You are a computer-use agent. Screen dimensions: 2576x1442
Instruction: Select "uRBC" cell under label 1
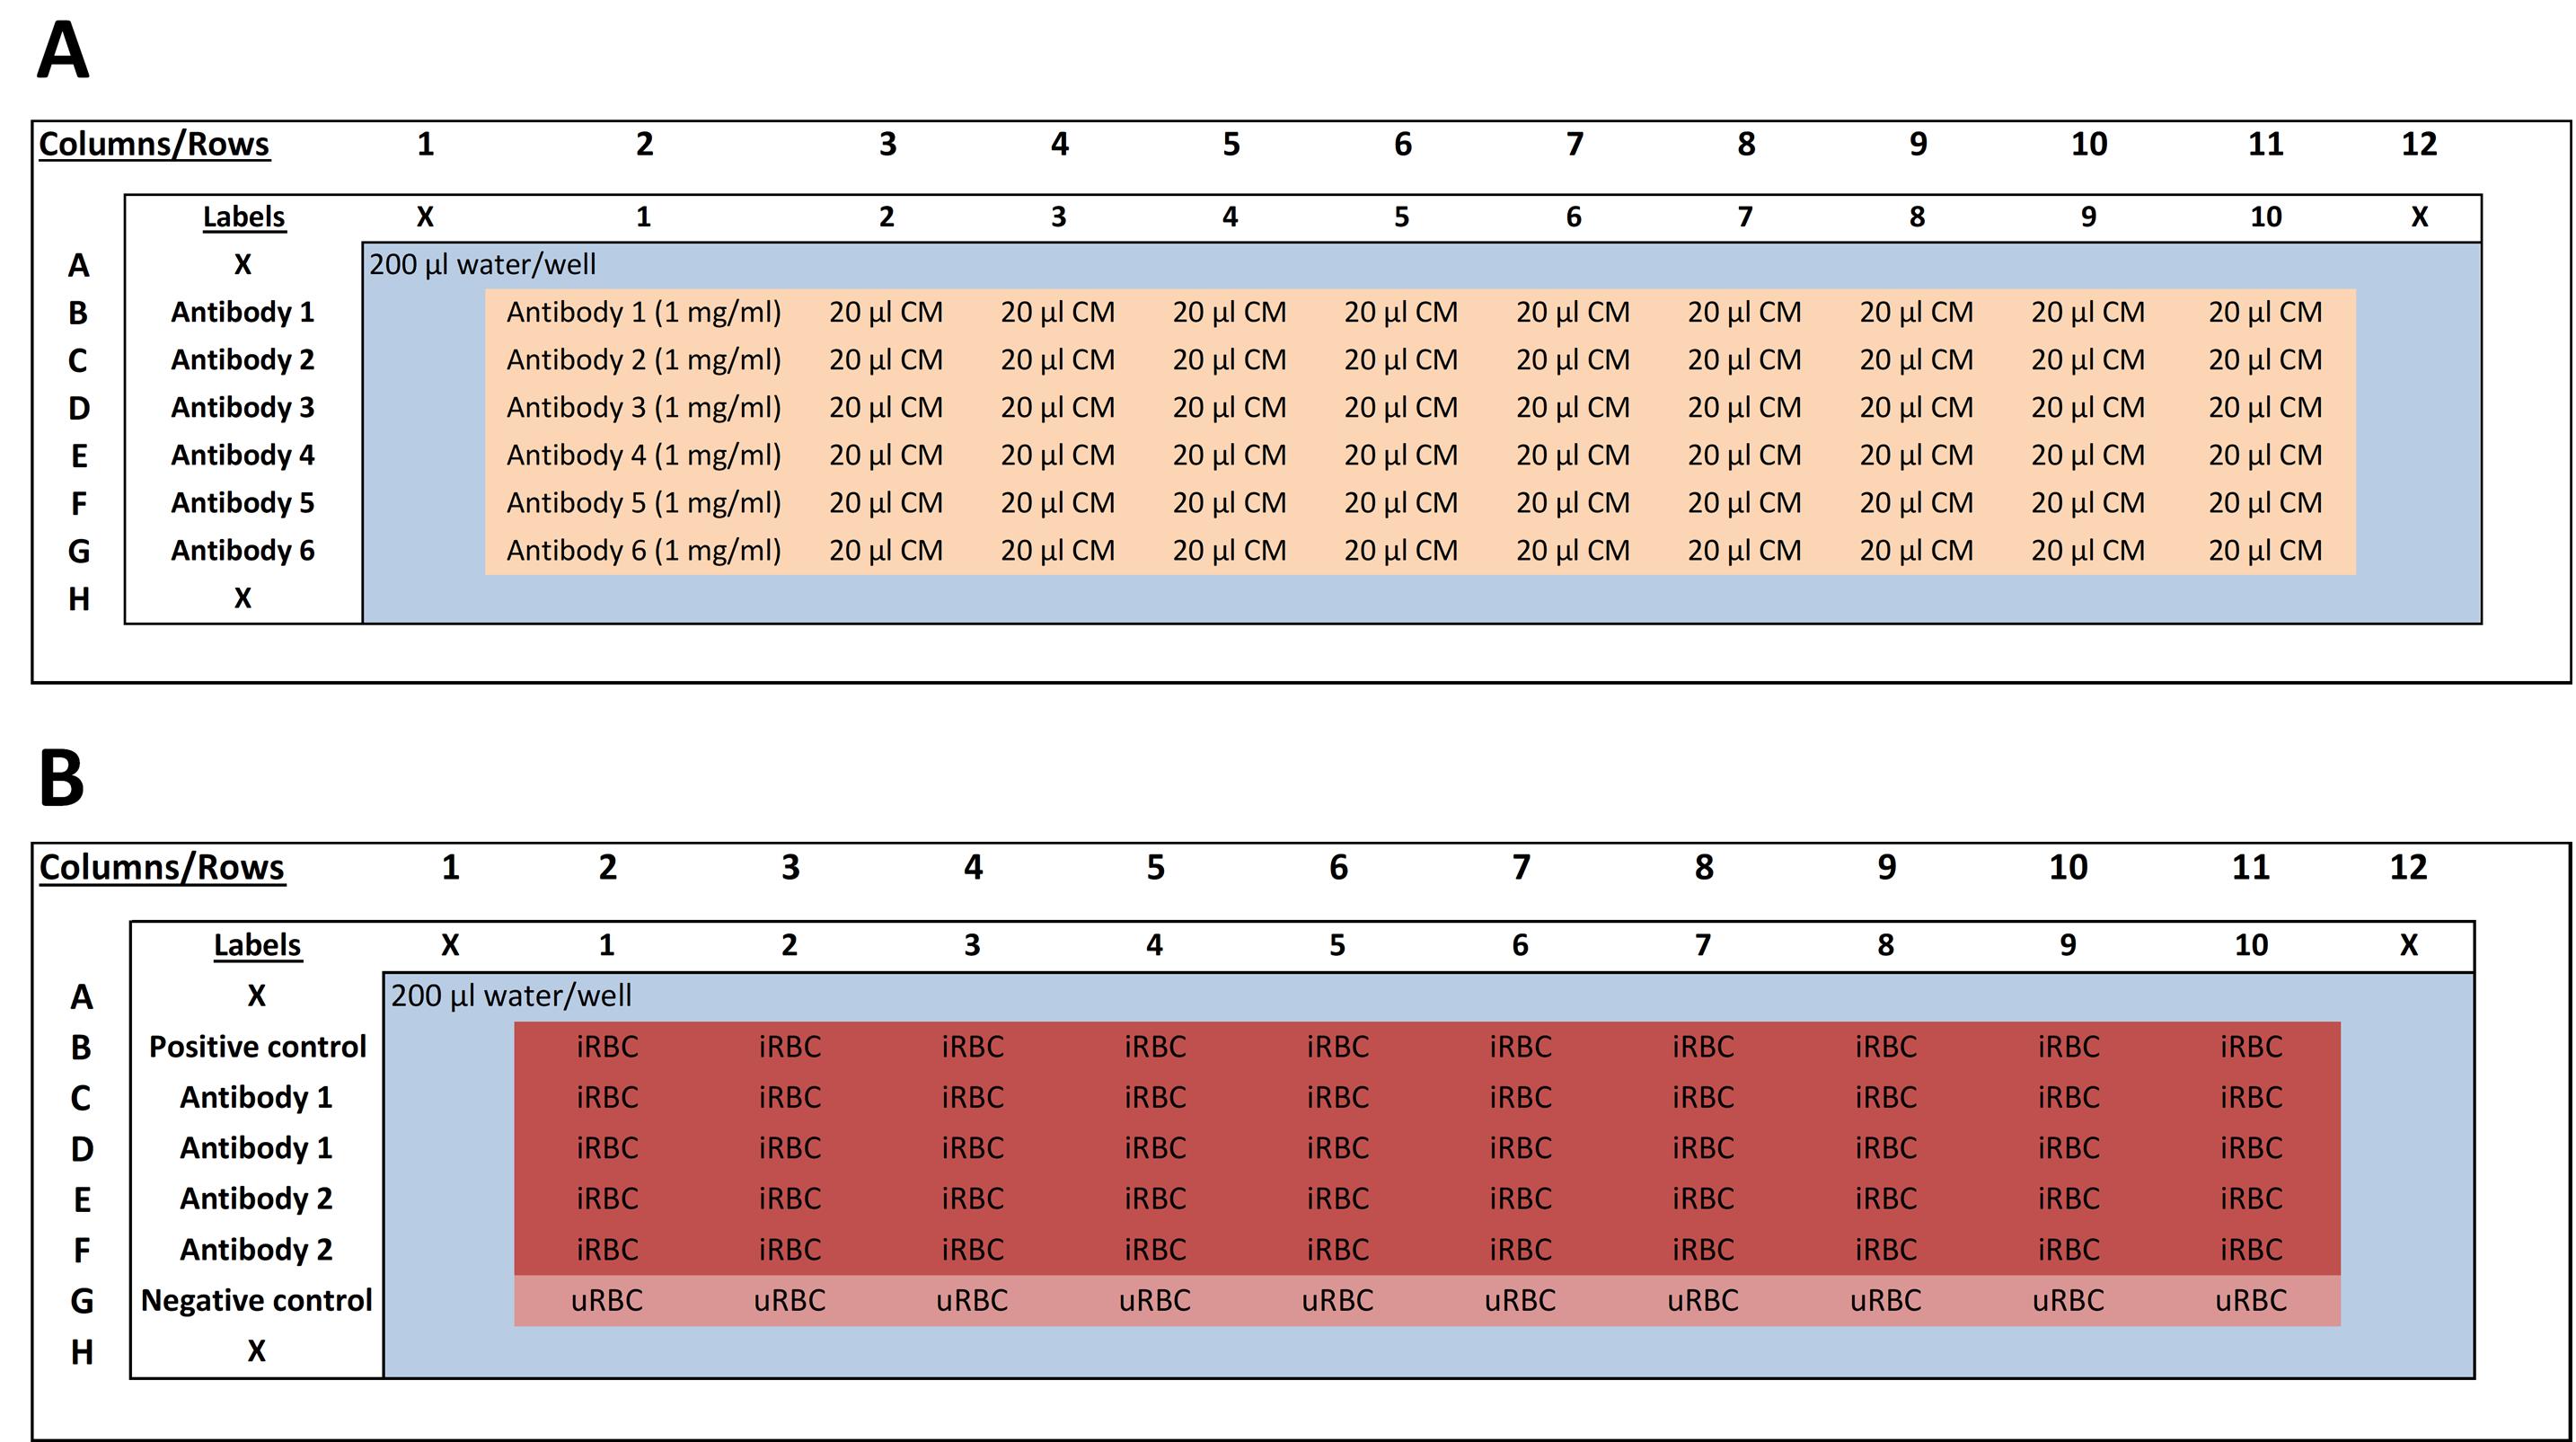(x=607, y=1301)
